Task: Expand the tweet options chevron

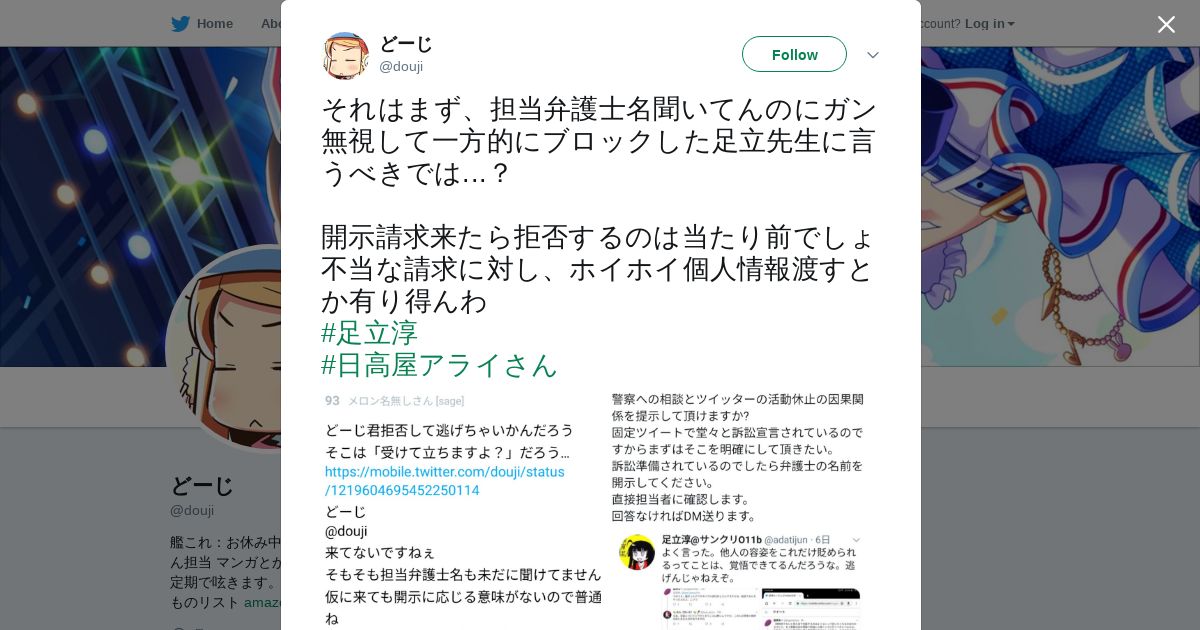Action: click(872, 55)
